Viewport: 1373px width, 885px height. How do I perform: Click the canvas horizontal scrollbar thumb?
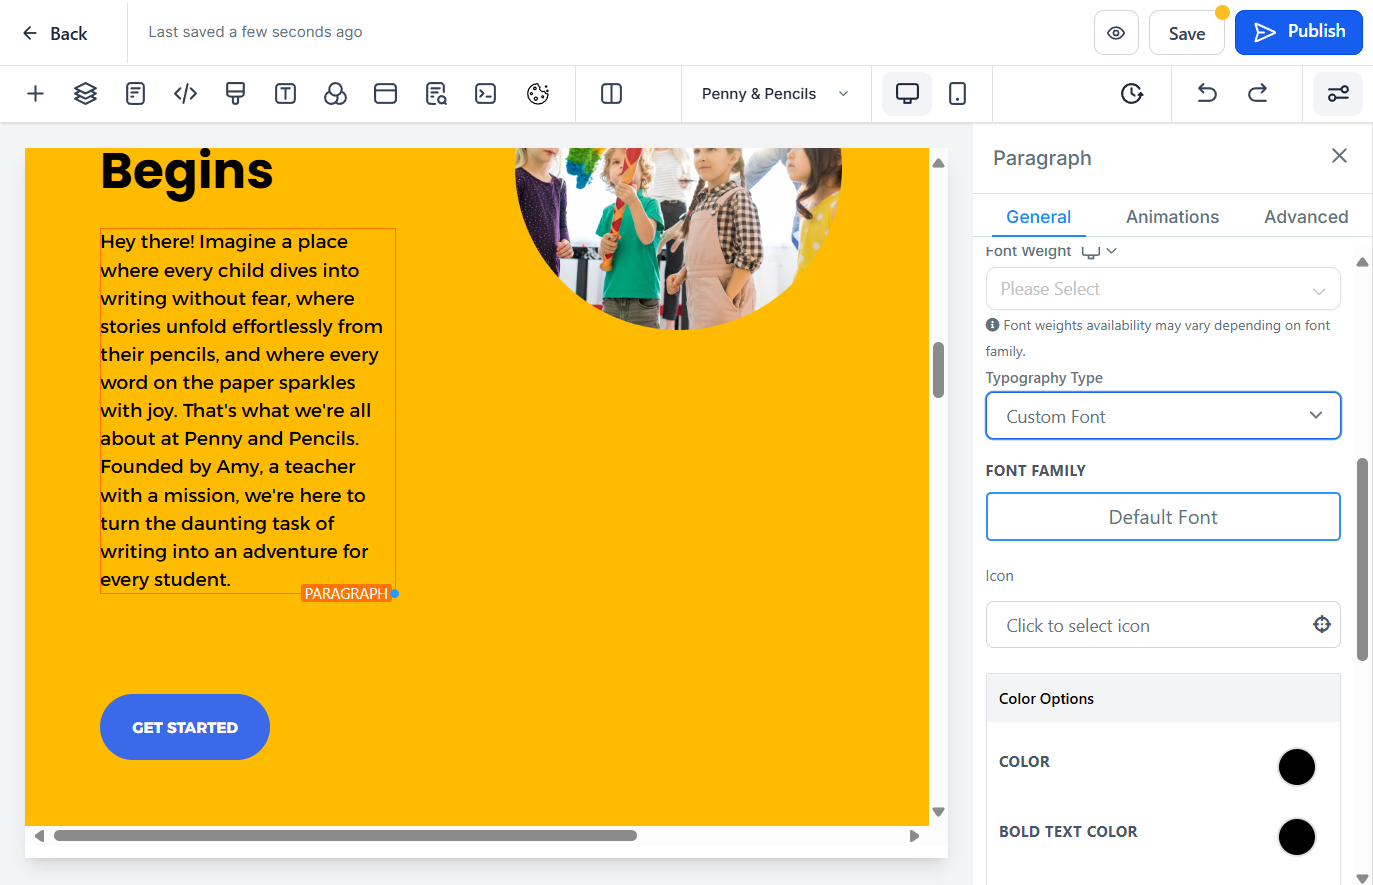pos(345,836)
